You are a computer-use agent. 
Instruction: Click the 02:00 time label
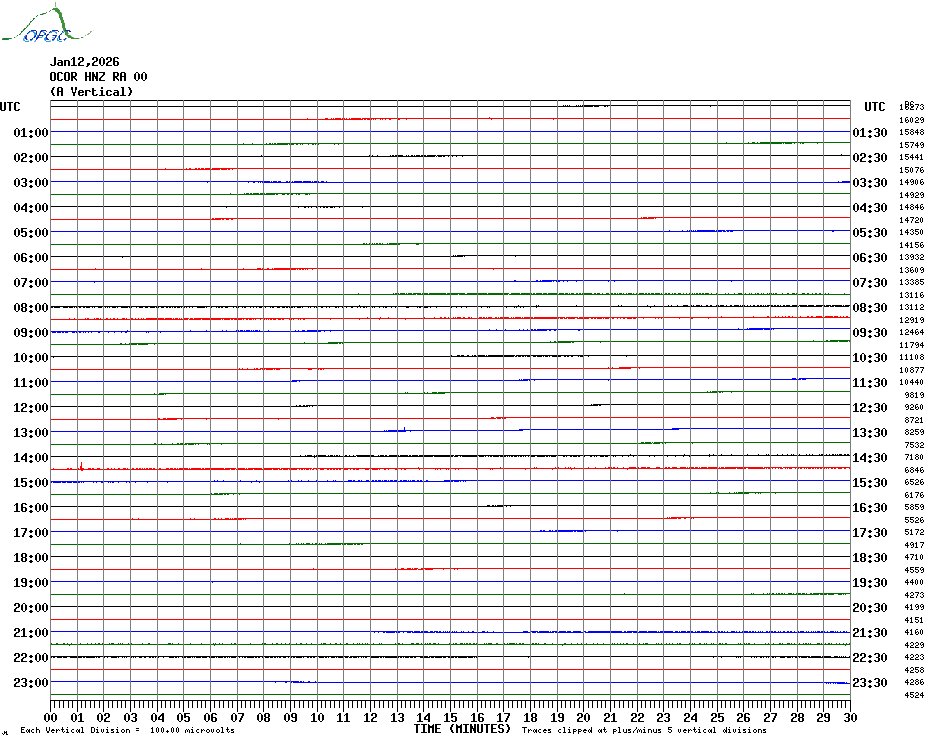[x=31, y=157]
